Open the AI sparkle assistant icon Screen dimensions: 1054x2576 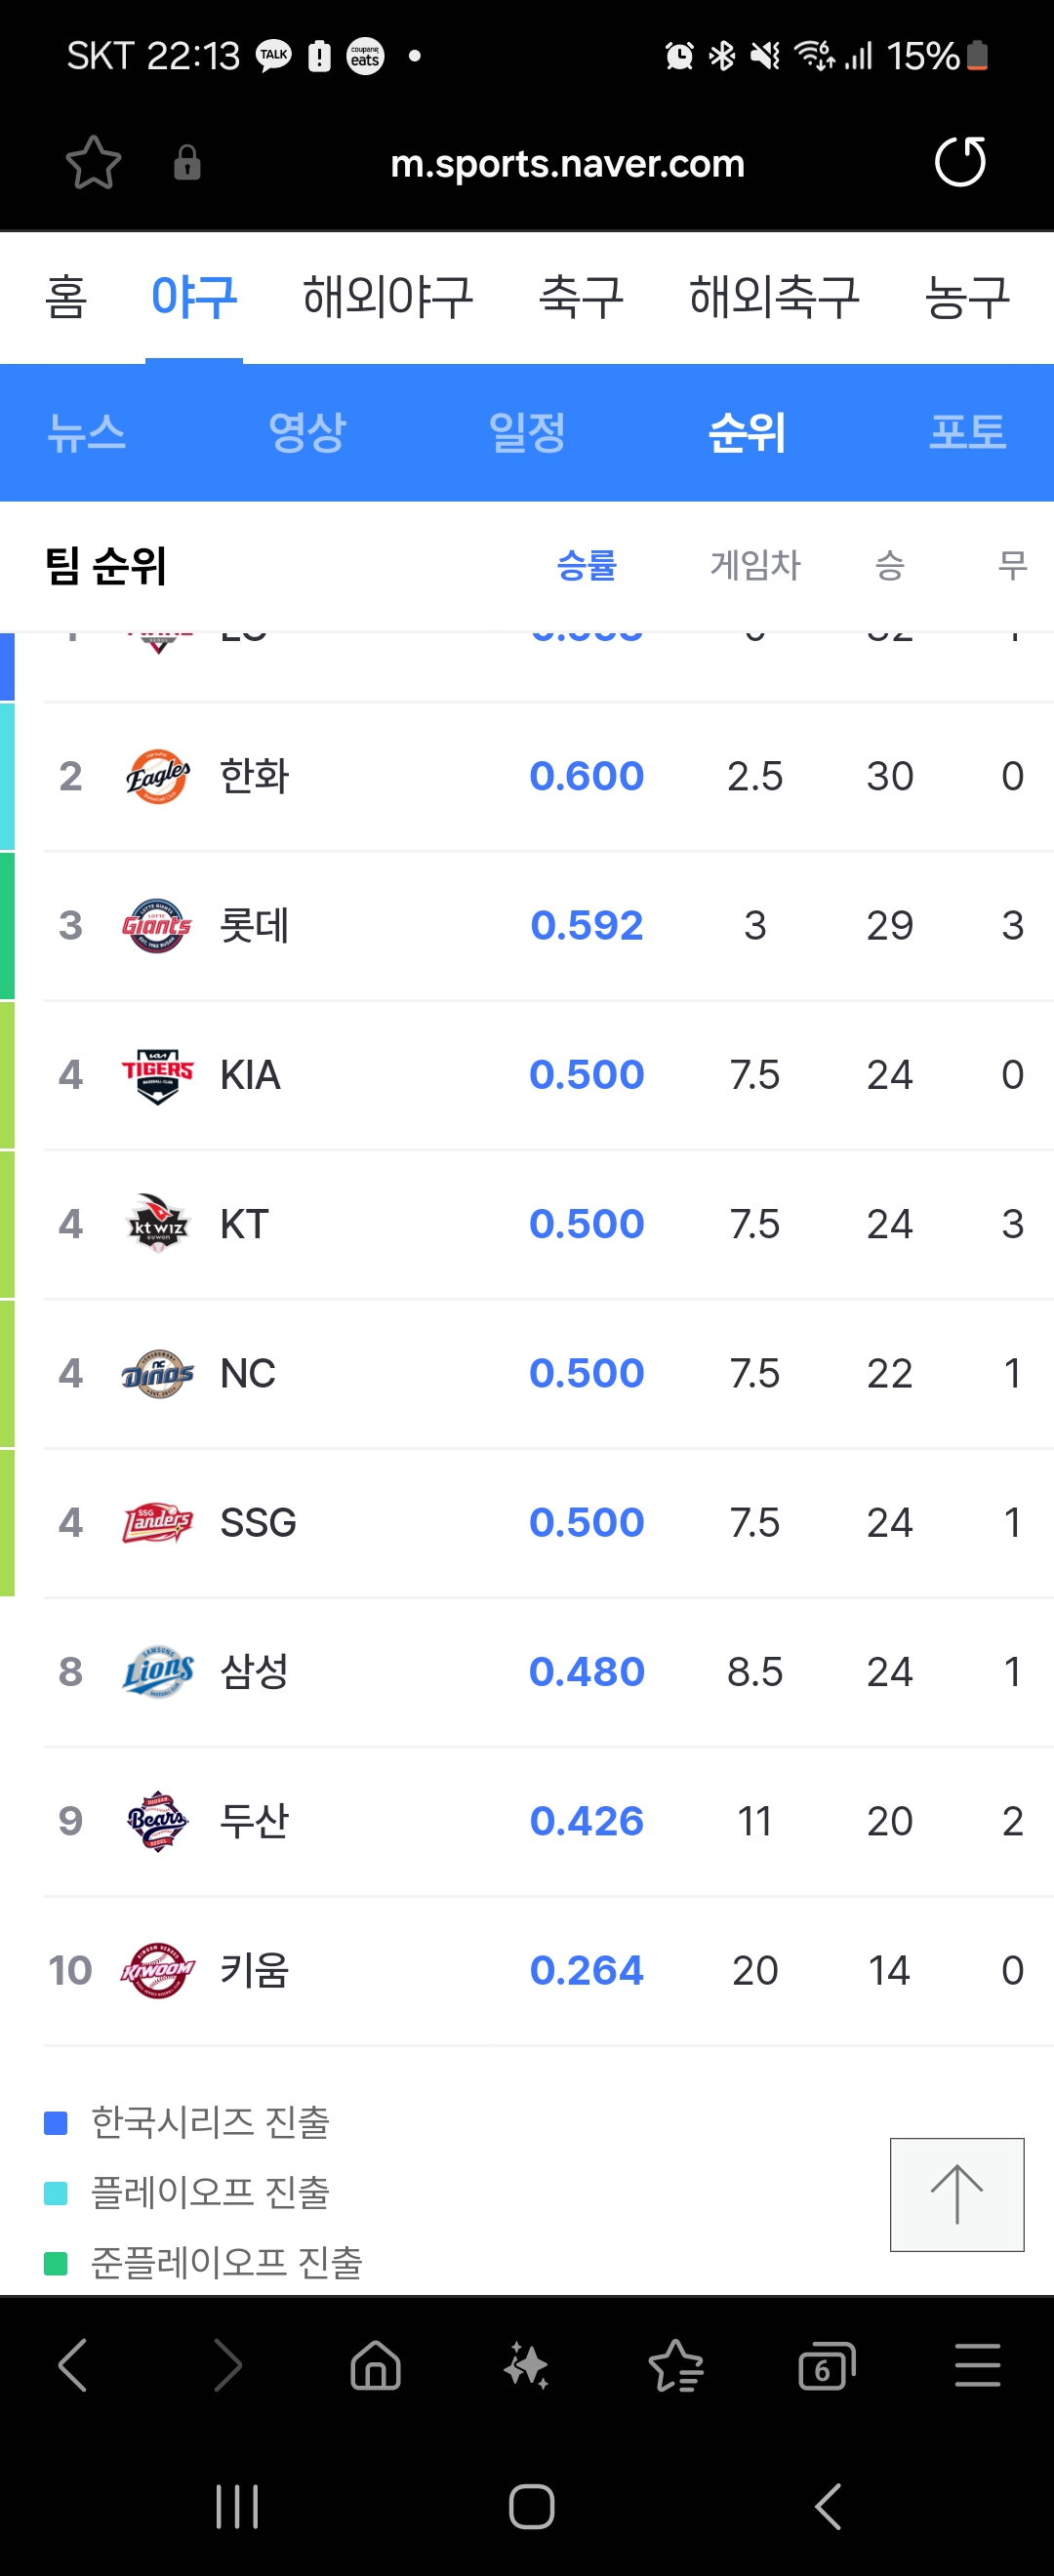coord(526,2366)
